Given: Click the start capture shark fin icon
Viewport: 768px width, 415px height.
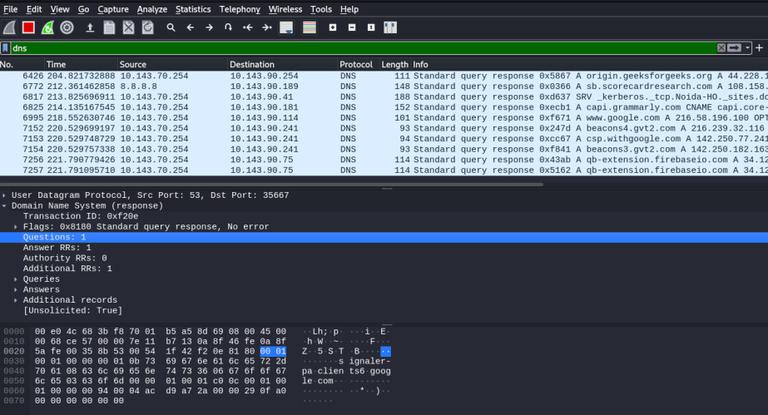Looking at the screenshot, I should coord(9,28).
